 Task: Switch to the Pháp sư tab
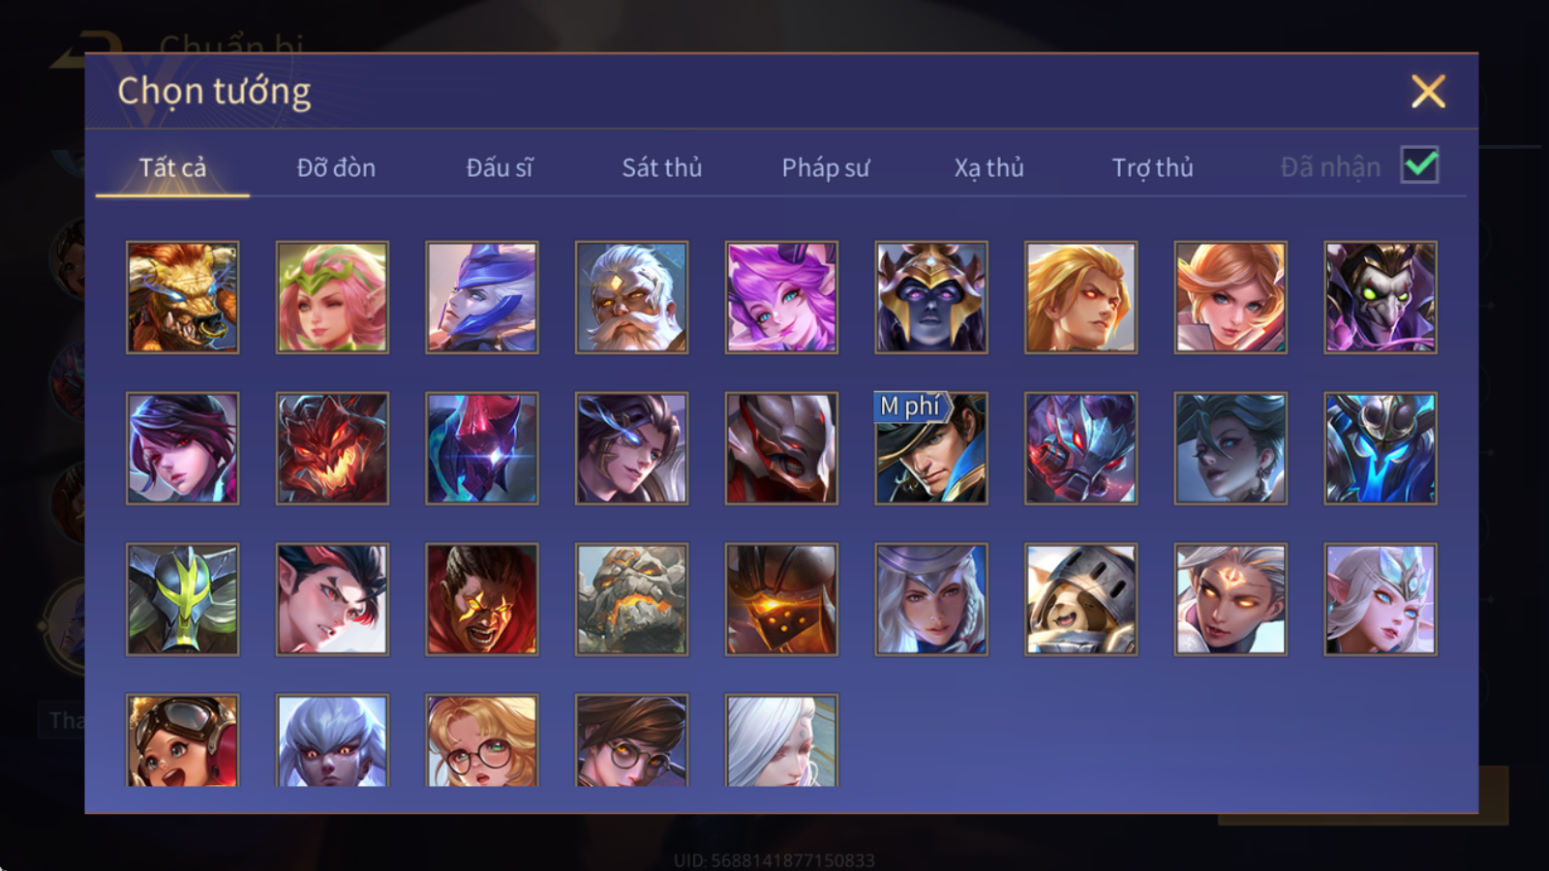tap(825, 167)
